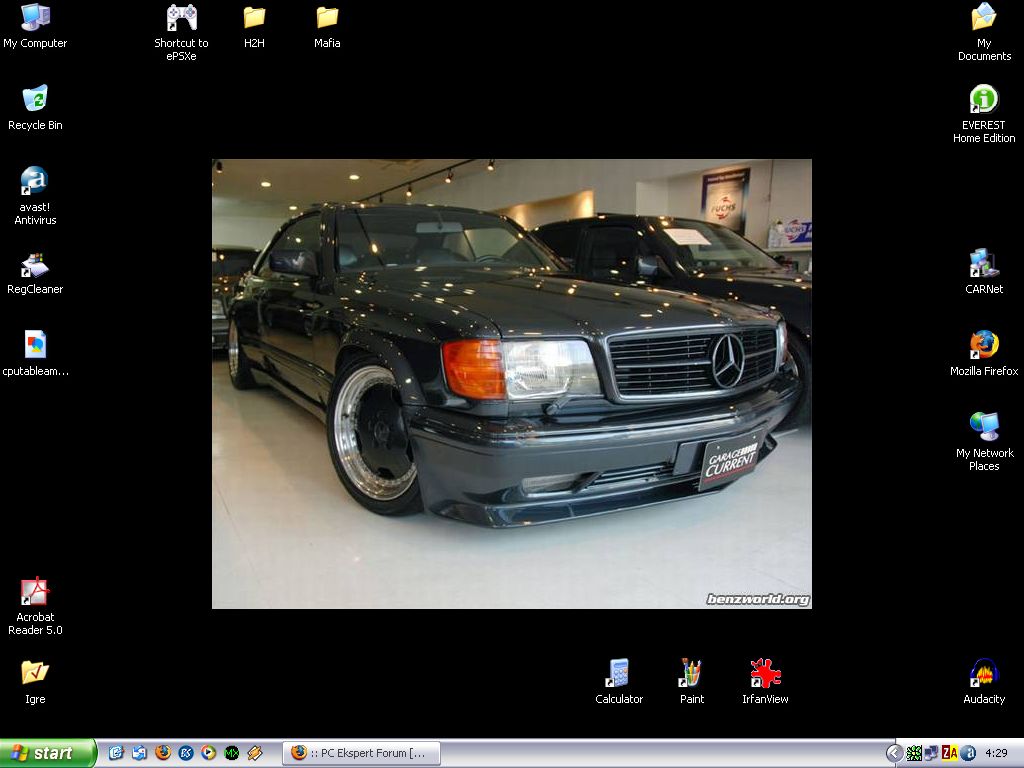Open the Mafia folder
Screen dimensions: 1024x768
(x=327, y=18)
